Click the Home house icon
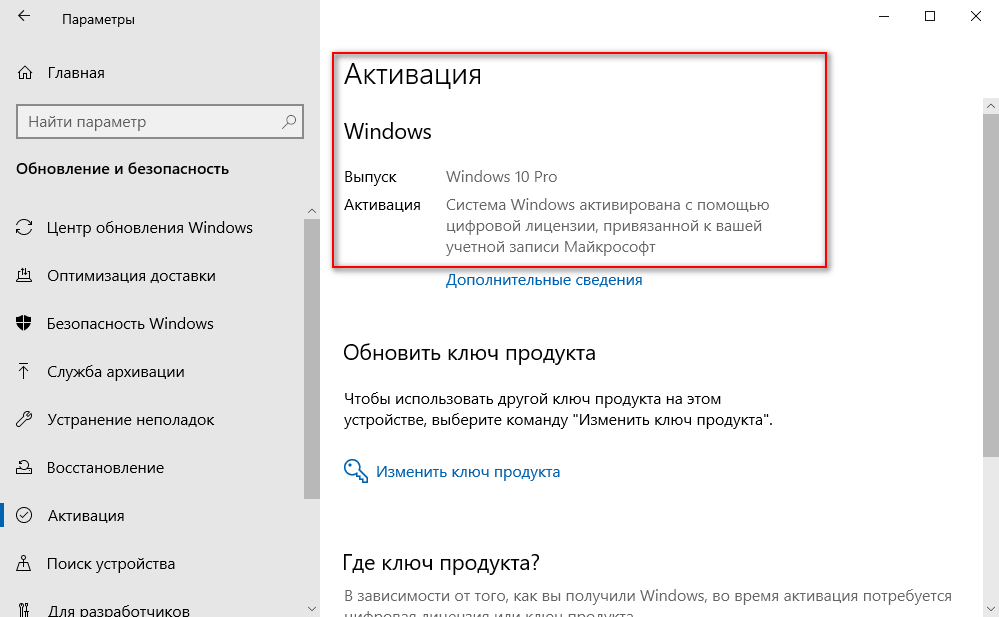This screenshot has width=999, height=617. [x=24, y=73]
